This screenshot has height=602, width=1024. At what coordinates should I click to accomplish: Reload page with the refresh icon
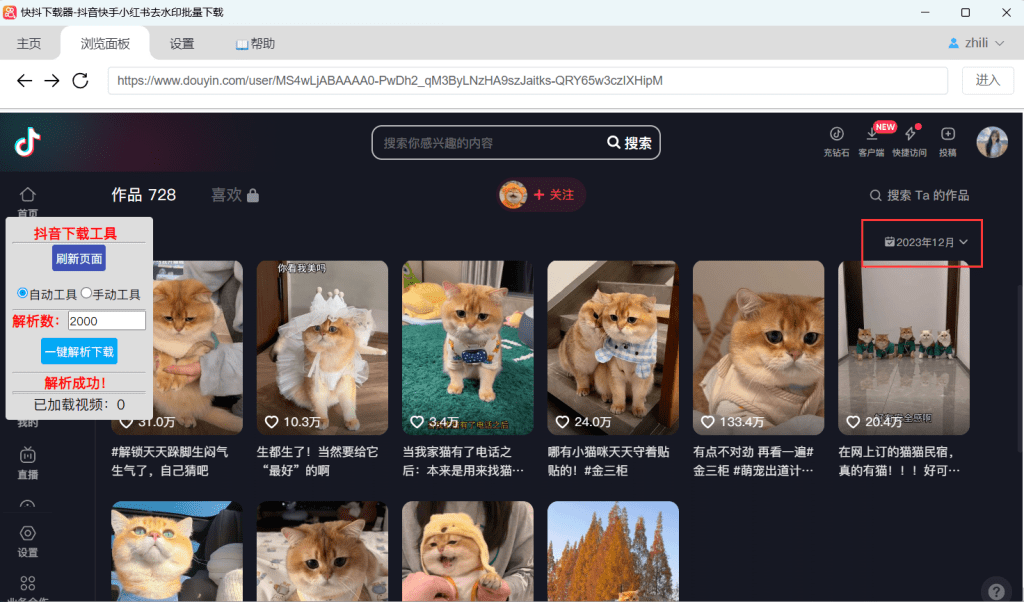[x=80, y=80]
